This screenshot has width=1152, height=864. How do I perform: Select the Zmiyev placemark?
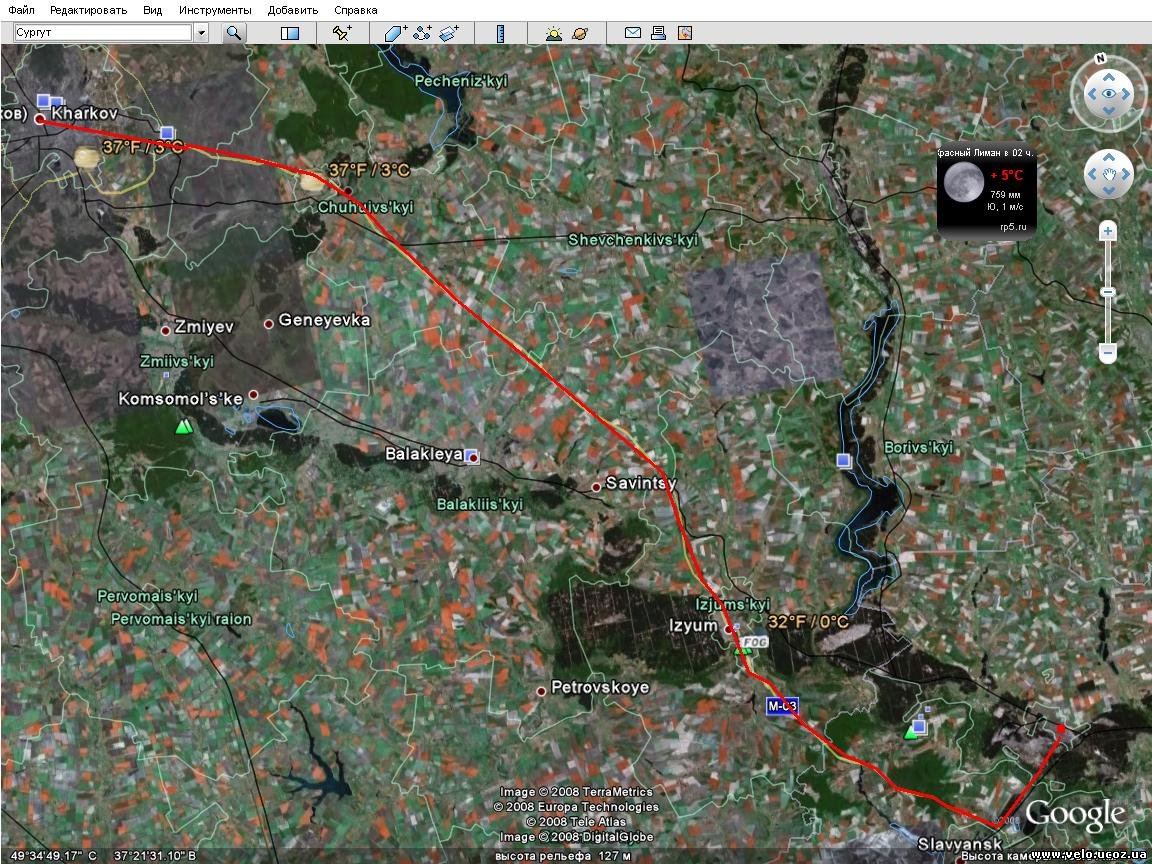(166, 331)
